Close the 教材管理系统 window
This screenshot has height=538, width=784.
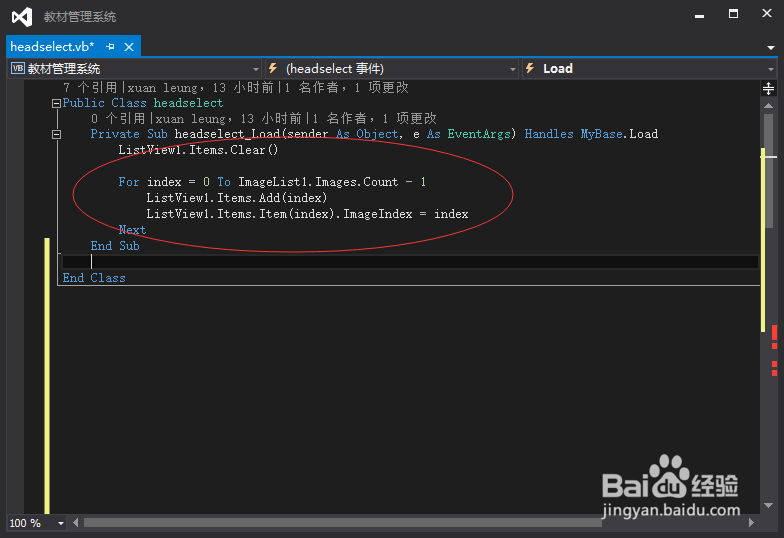coord(766,14)
